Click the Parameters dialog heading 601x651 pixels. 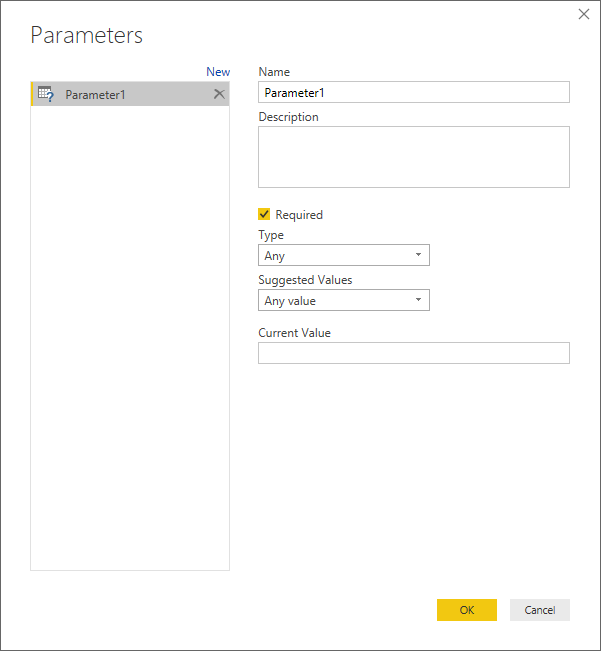coord(87,35)
